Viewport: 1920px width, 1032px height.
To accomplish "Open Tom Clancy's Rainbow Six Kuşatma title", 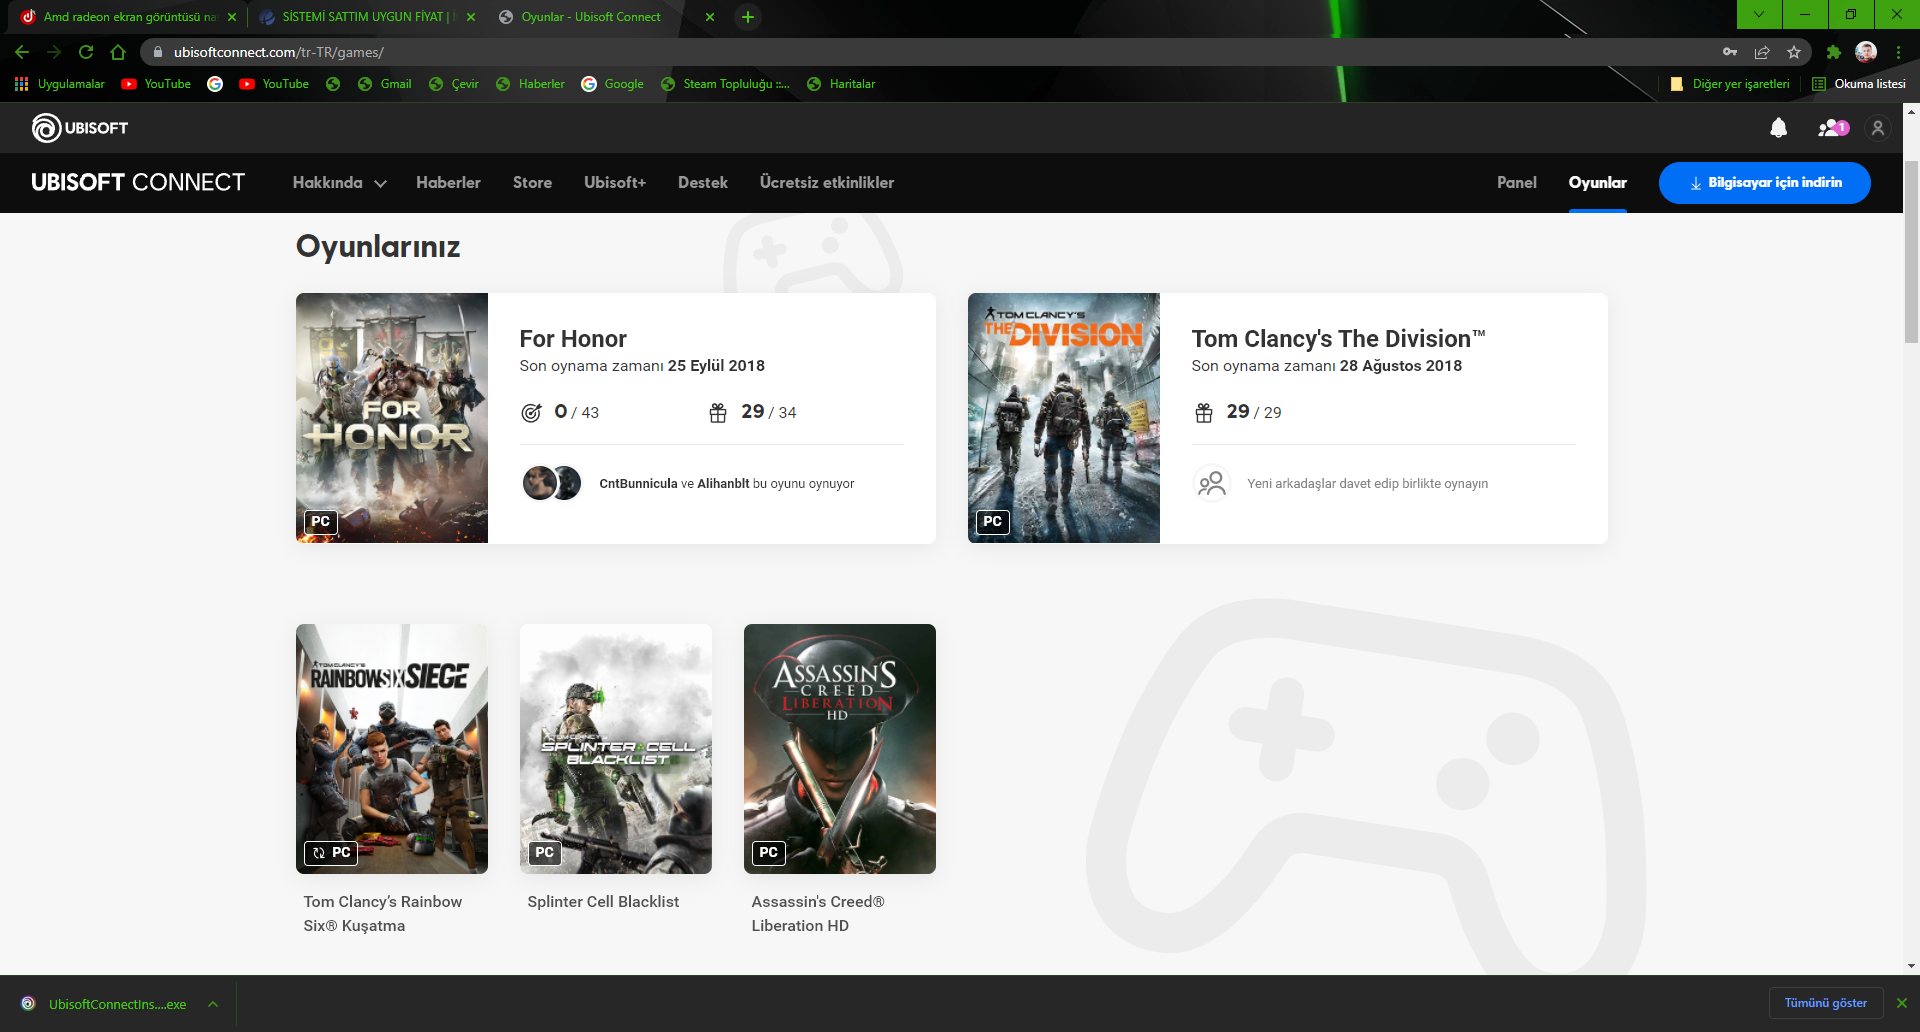I will [383, 914].
